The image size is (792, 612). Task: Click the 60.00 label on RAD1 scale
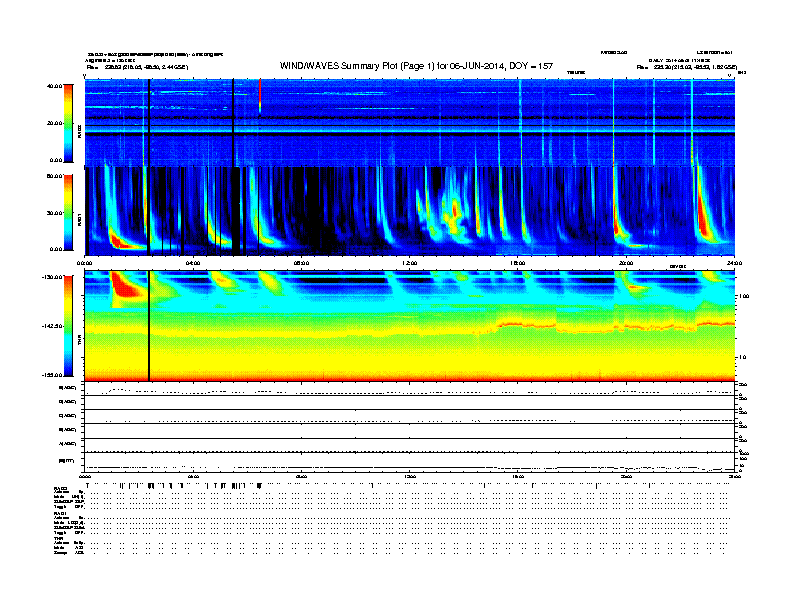coord(54,176)
